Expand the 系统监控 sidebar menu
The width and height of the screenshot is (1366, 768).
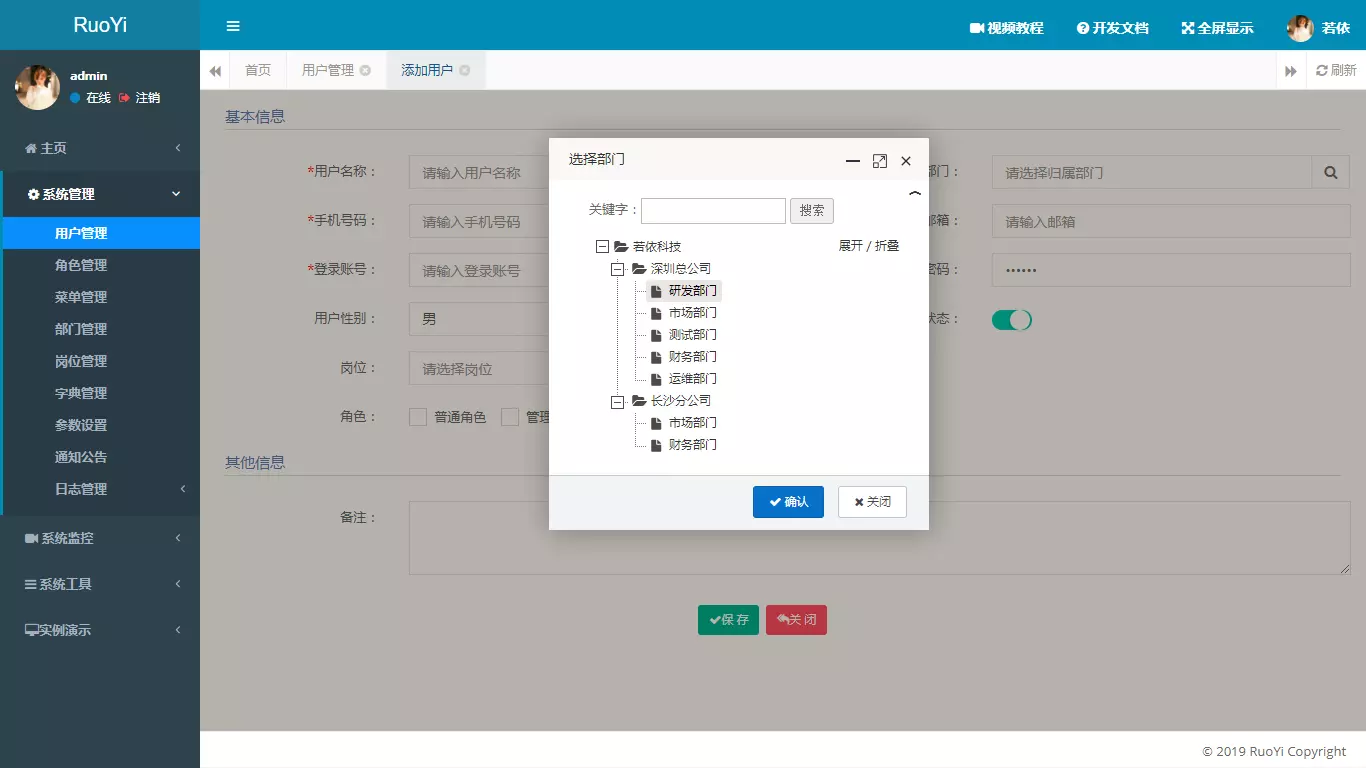point(100,538)
